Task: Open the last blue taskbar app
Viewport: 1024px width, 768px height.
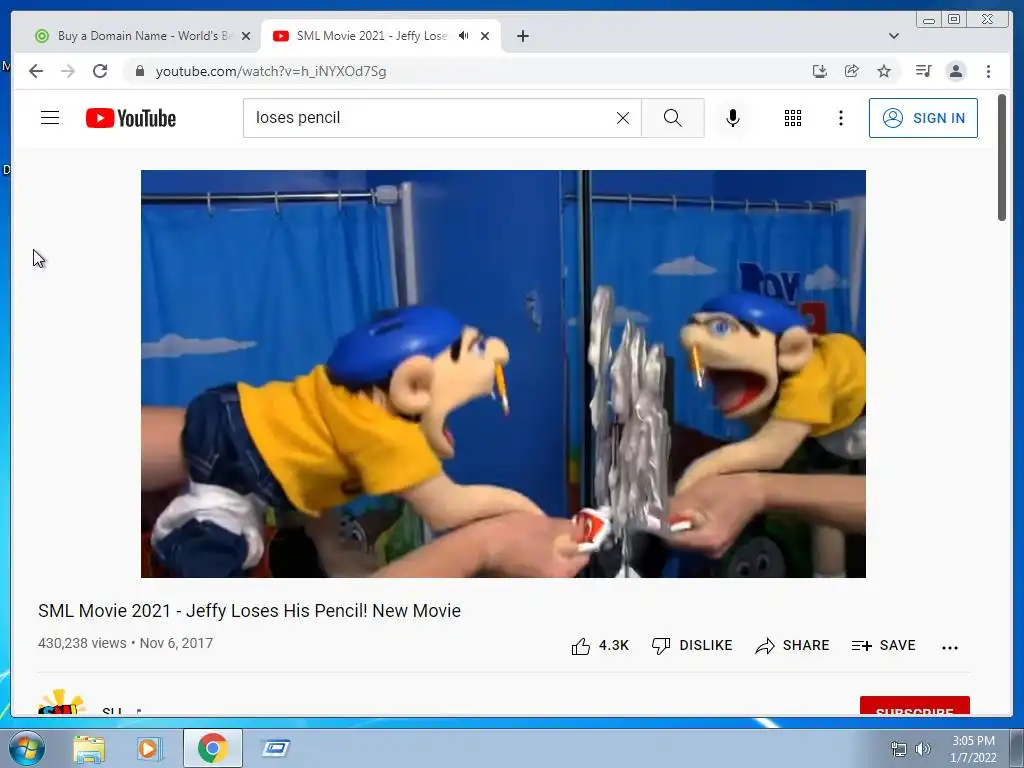Action: [x=276, y=748]
